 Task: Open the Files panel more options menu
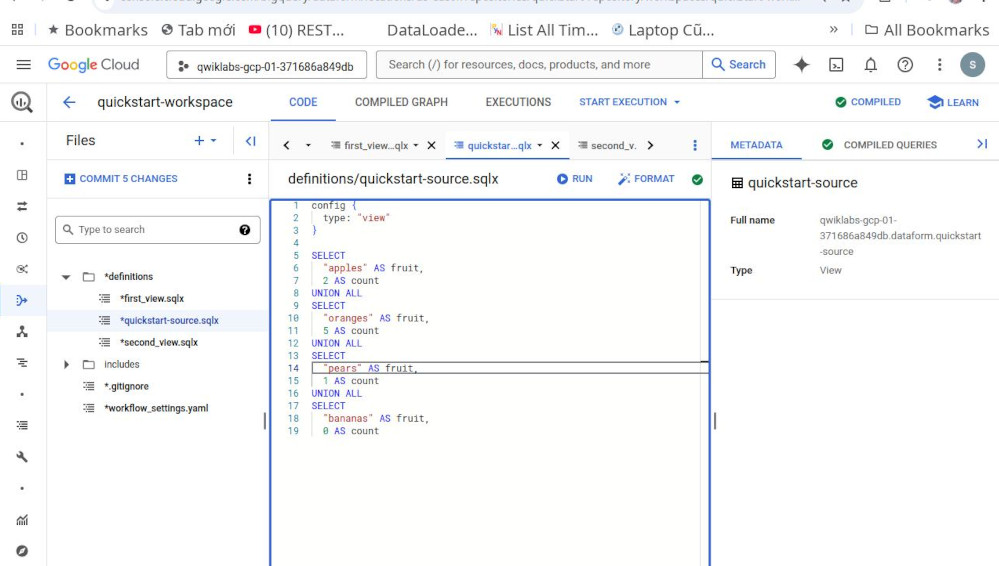click(x=250, y=179)
